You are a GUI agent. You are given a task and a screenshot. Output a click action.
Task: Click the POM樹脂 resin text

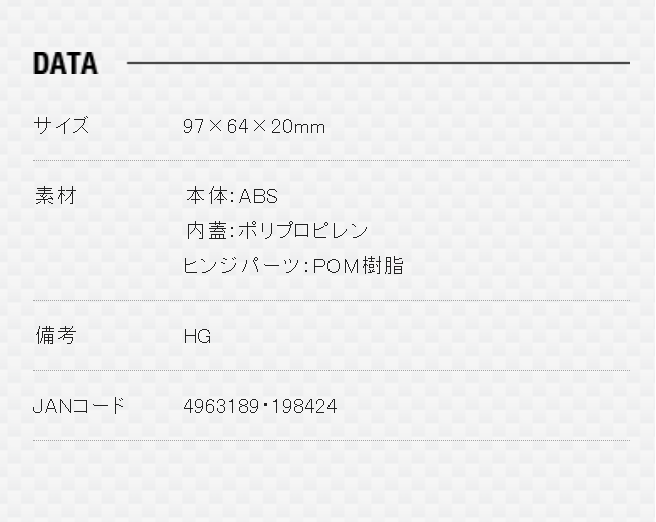(x=358, y=266)
